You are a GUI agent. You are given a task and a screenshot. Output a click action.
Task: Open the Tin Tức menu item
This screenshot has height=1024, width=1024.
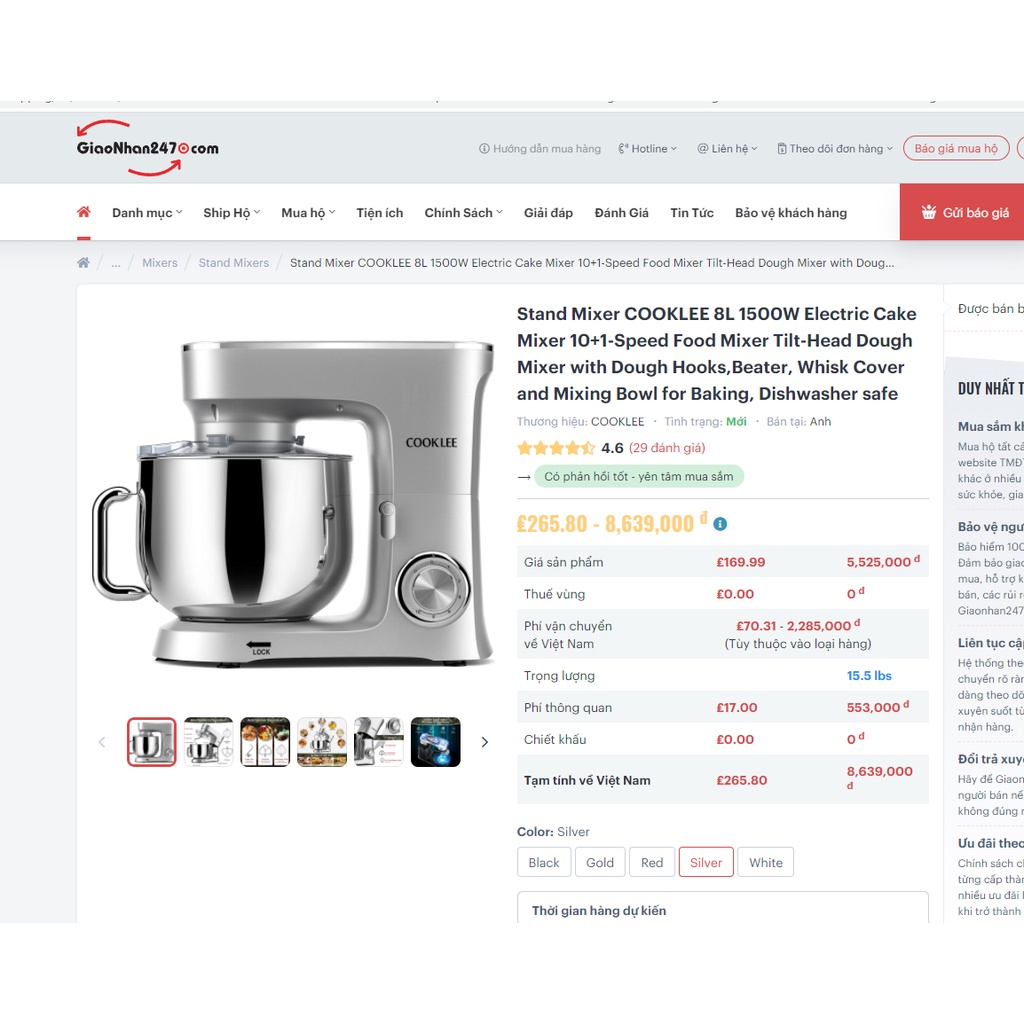click(x=692, y=213)
